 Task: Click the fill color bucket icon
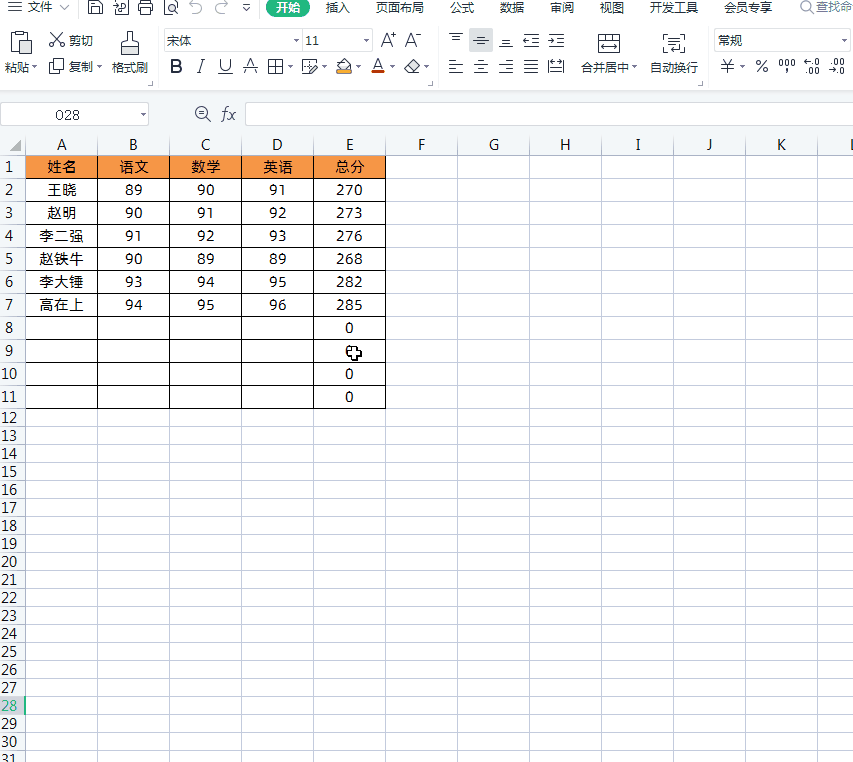coord(344,66)
